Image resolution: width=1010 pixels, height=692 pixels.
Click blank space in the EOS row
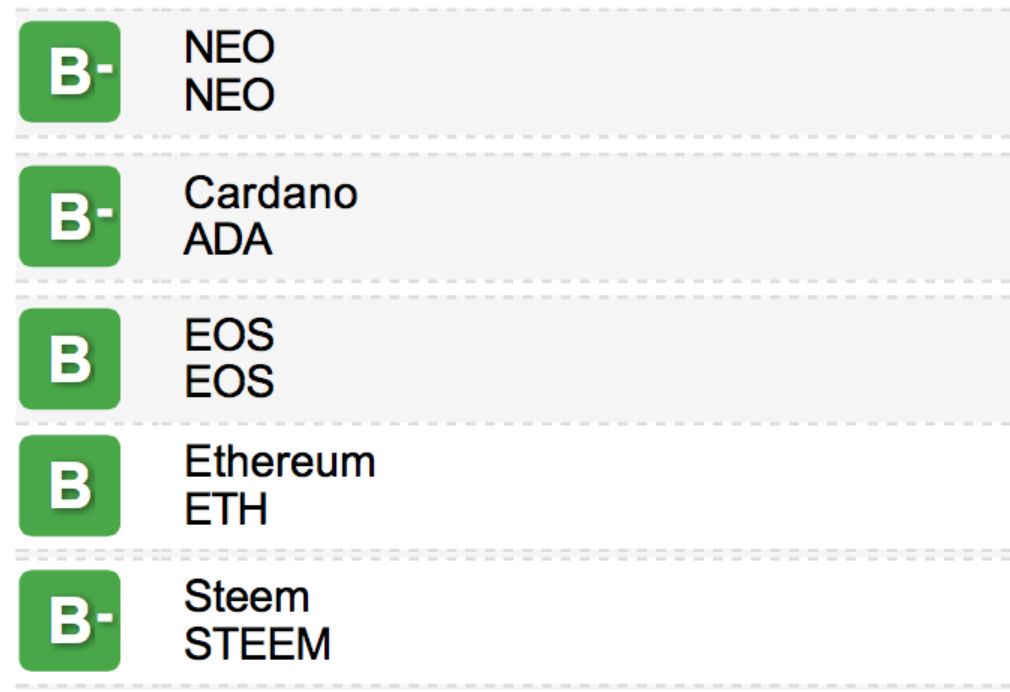tap(650, 359)
